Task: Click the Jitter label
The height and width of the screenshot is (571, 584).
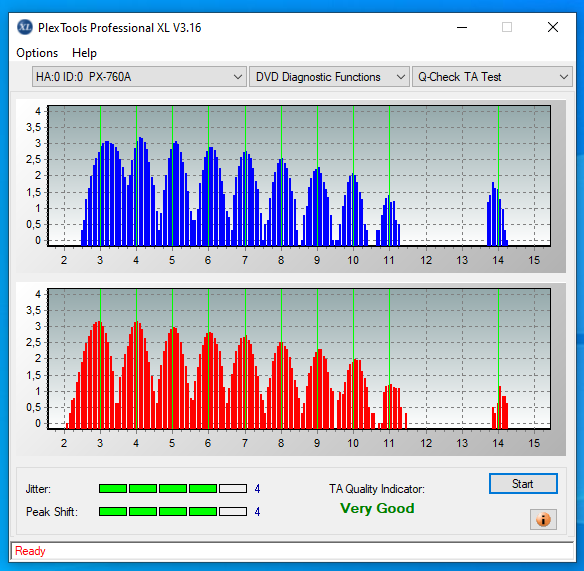Action: click(38, 489)
